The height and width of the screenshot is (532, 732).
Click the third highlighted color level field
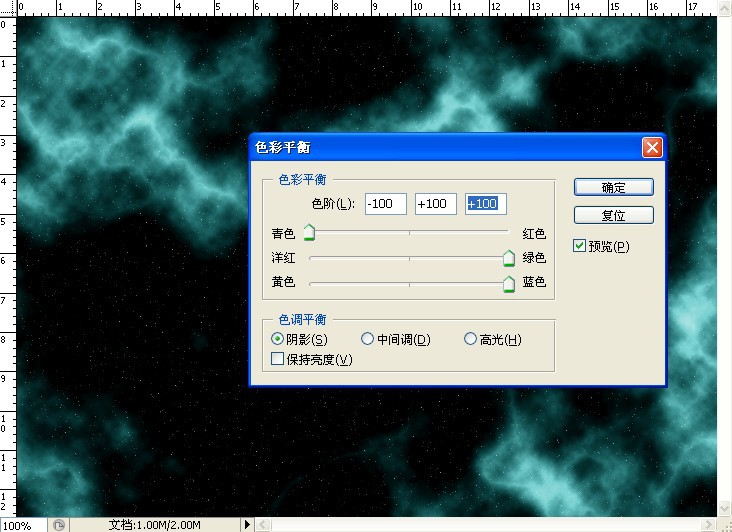486,204
